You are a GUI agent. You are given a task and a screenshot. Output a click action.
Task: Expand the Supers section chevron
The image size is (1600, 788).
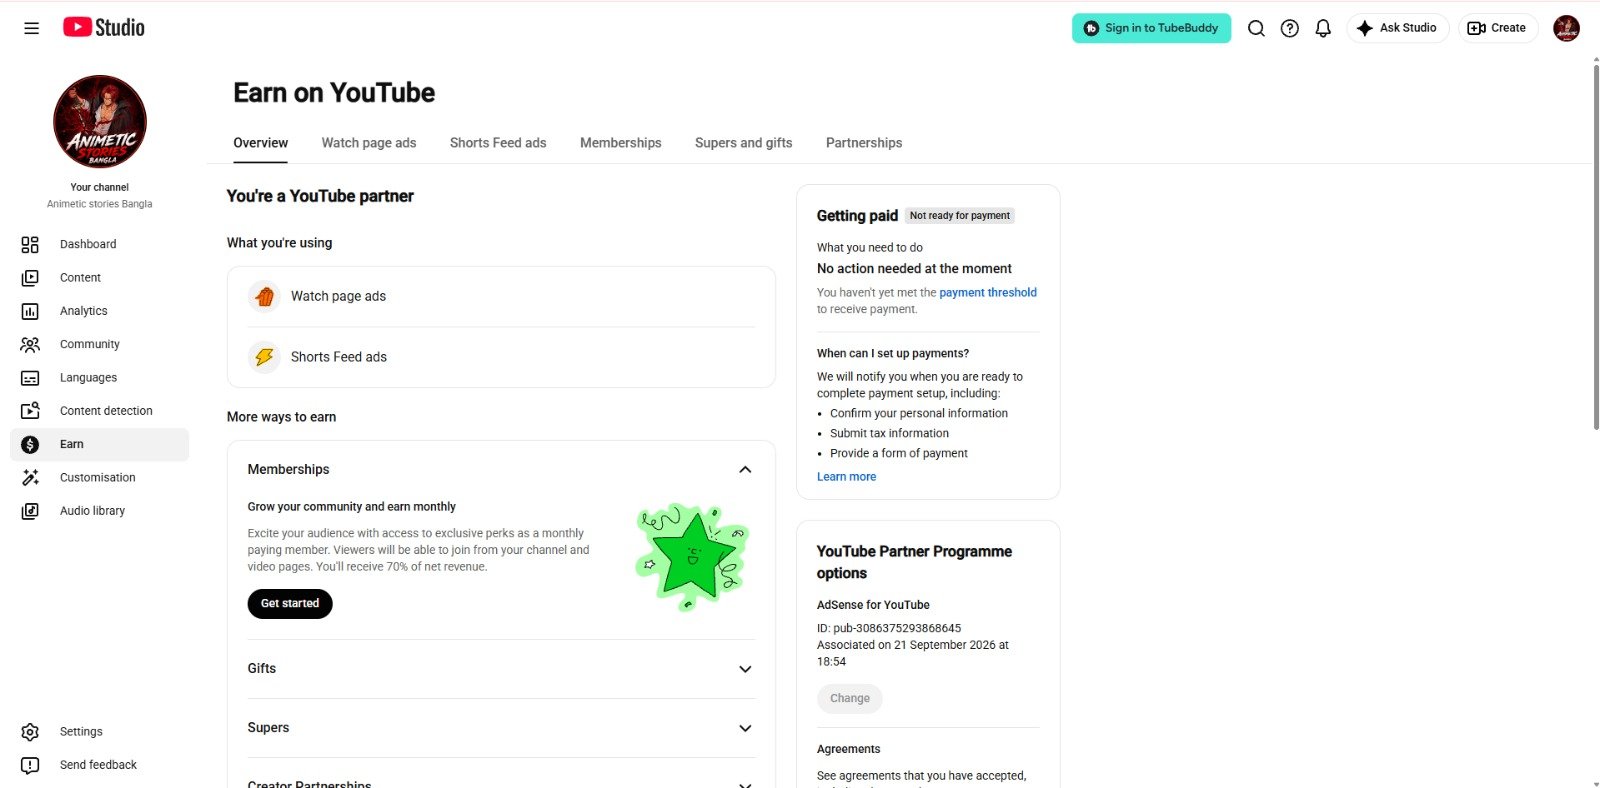(x=745, y=729)
